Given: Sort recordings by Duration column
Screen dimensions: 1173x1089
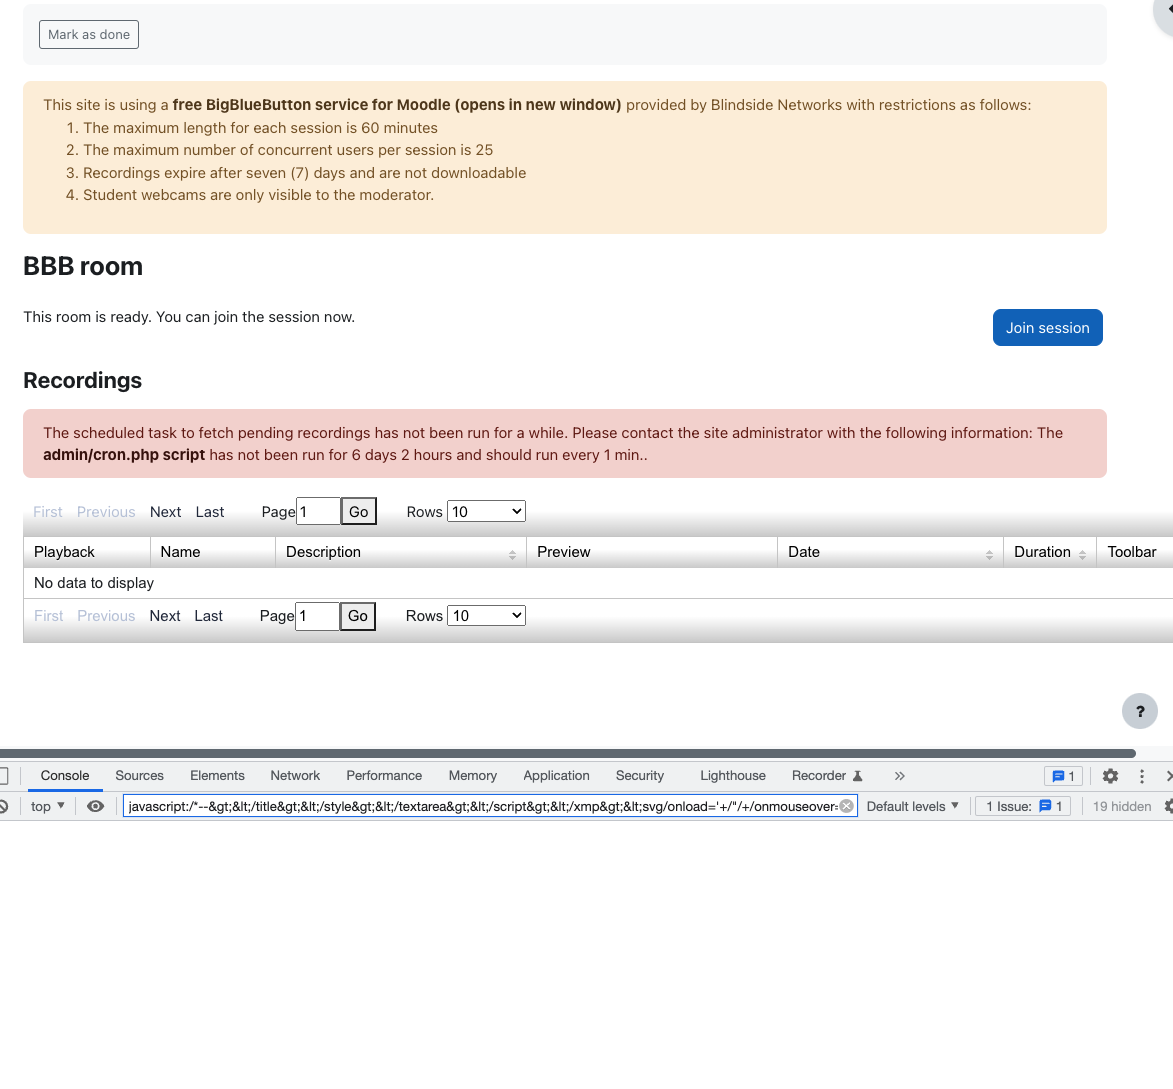Looking at the screenshot, I should (1050, 552).
